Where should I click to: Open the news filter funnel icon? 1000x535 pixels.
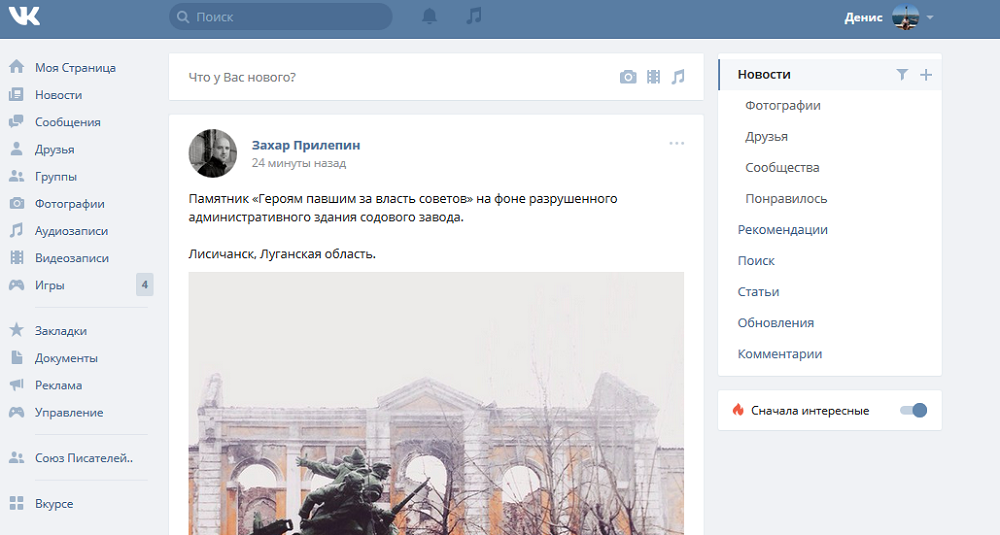(x=902, y=74)
